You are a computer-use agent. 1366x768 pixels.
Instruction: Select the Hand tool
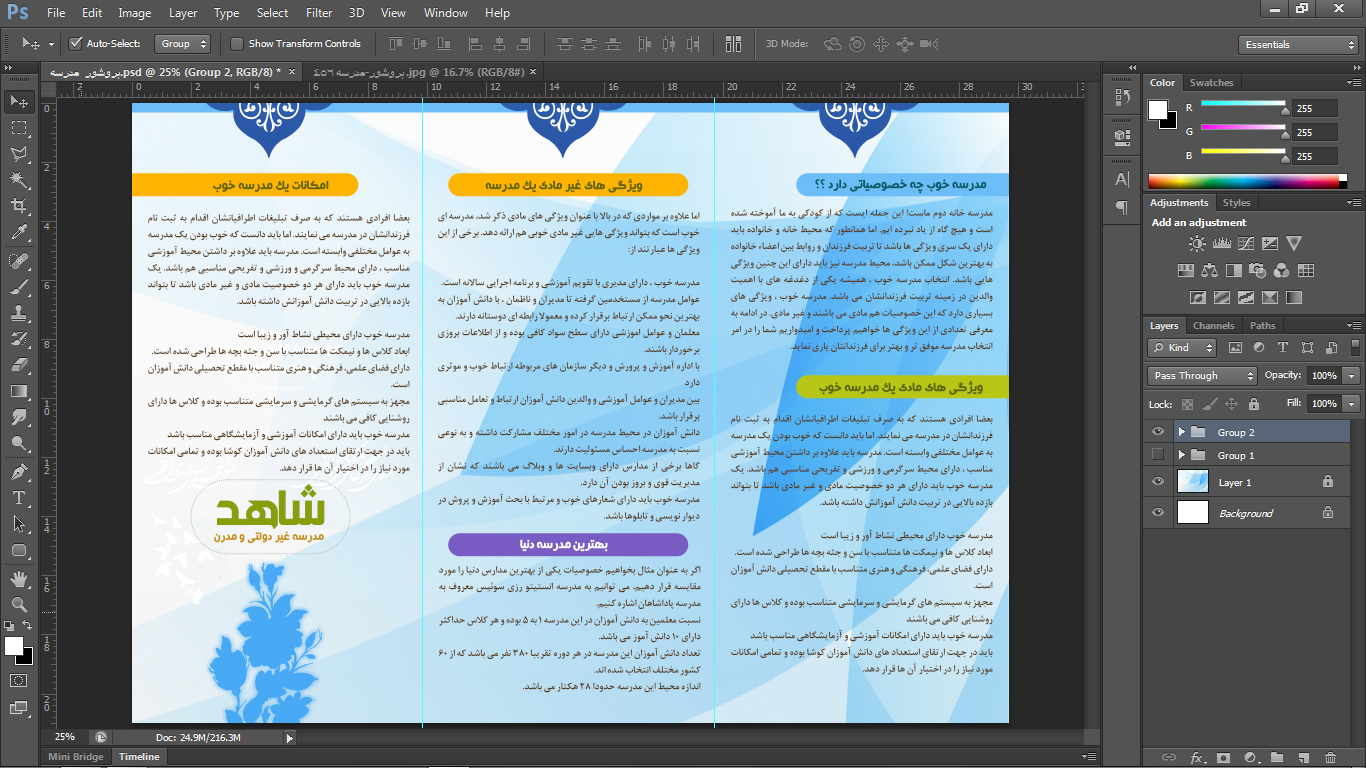pyautogui.click(x=19, y=578)
